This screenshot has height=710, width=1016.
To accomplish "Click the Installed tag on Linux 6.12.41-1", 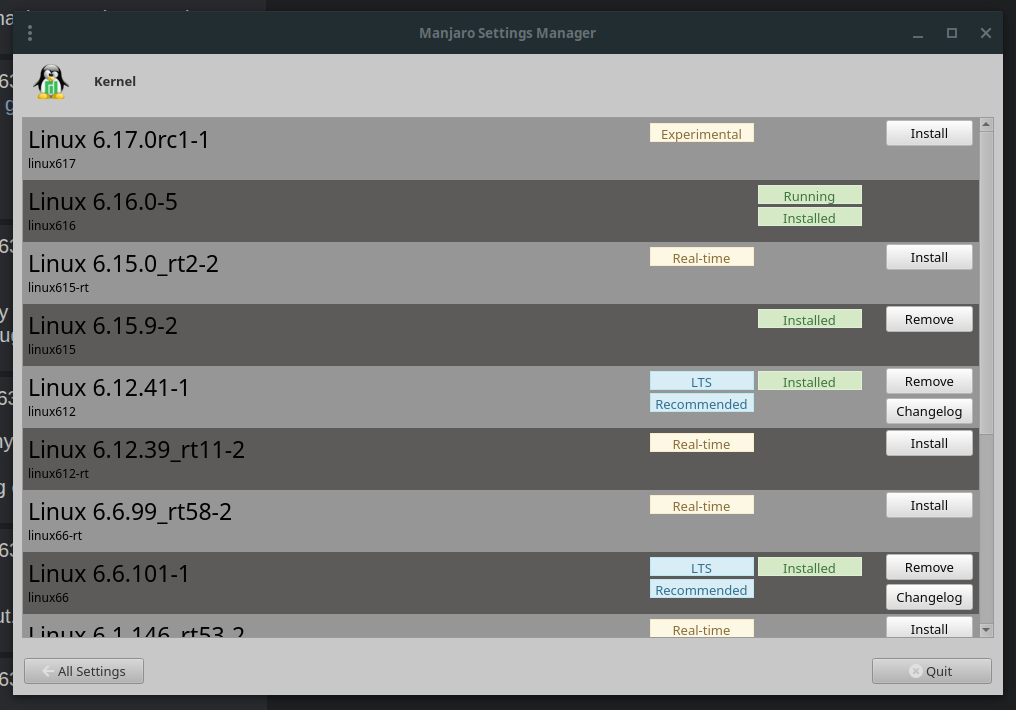I will click(810, 382).
